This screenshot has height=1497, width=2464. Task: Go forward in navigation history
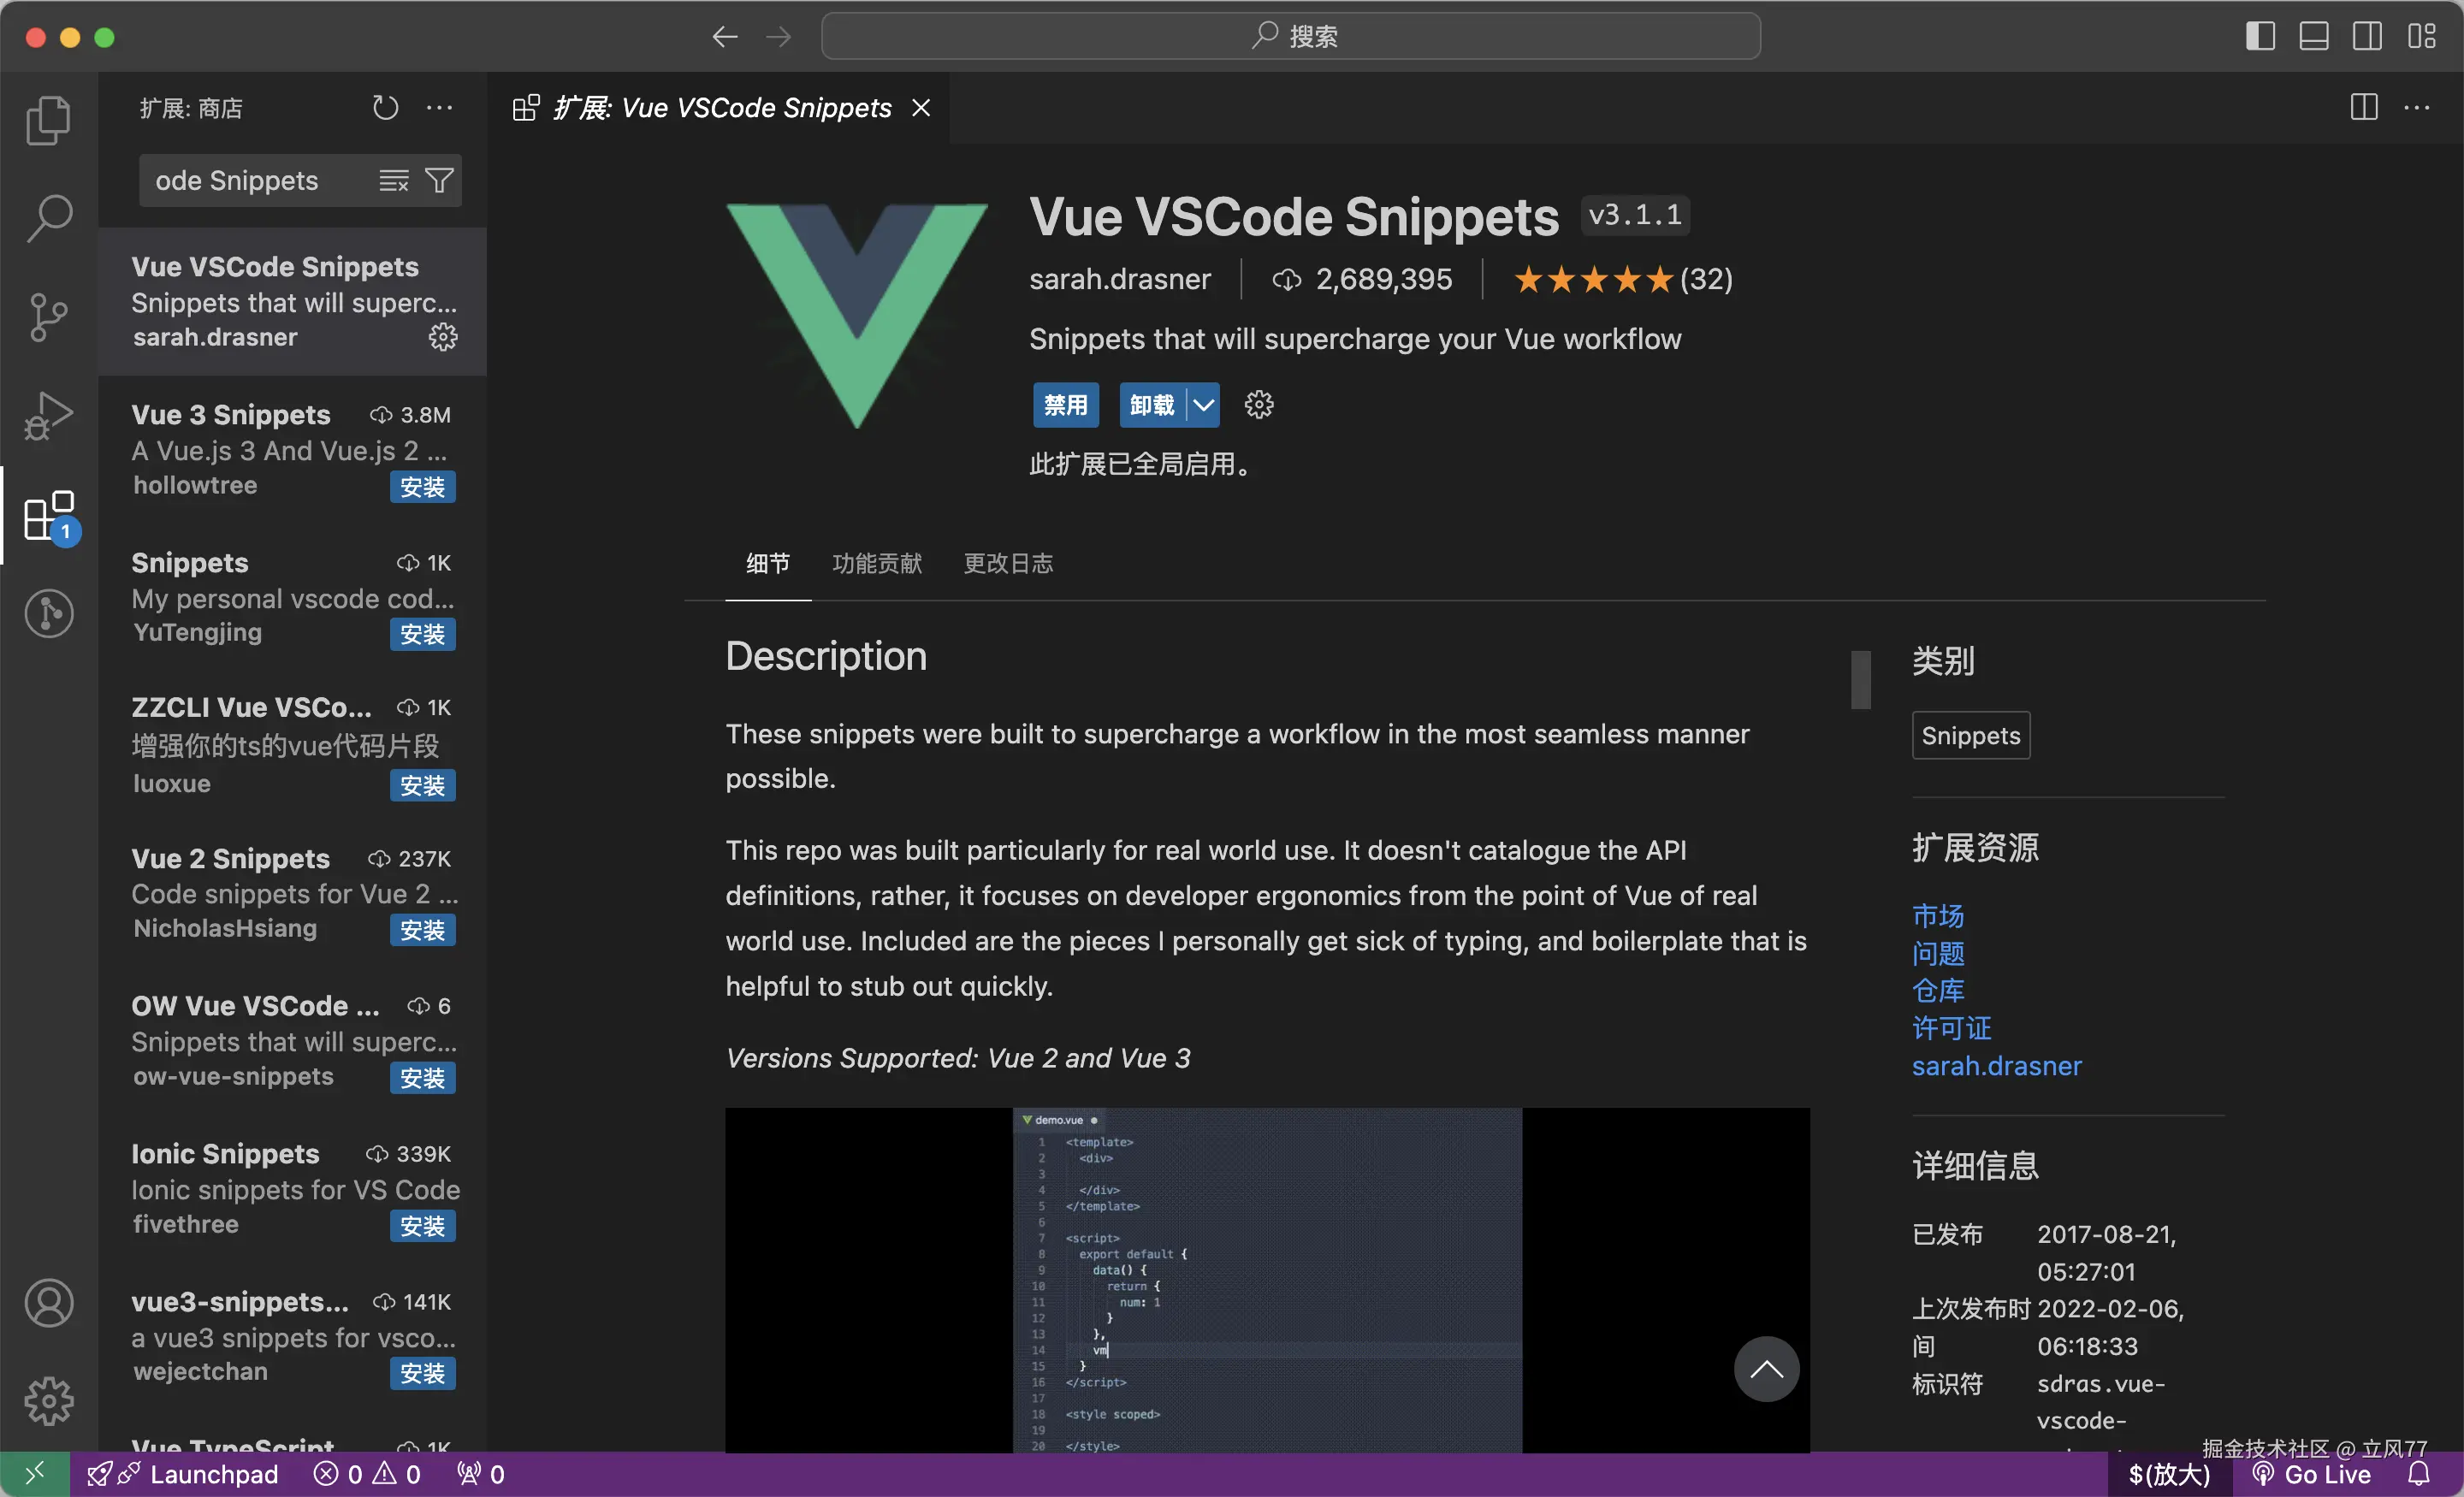[x=778, y=37]
